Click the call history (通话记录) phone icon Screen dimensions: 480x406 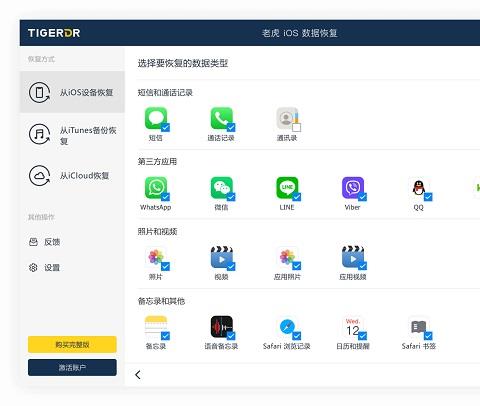(221, 118)
